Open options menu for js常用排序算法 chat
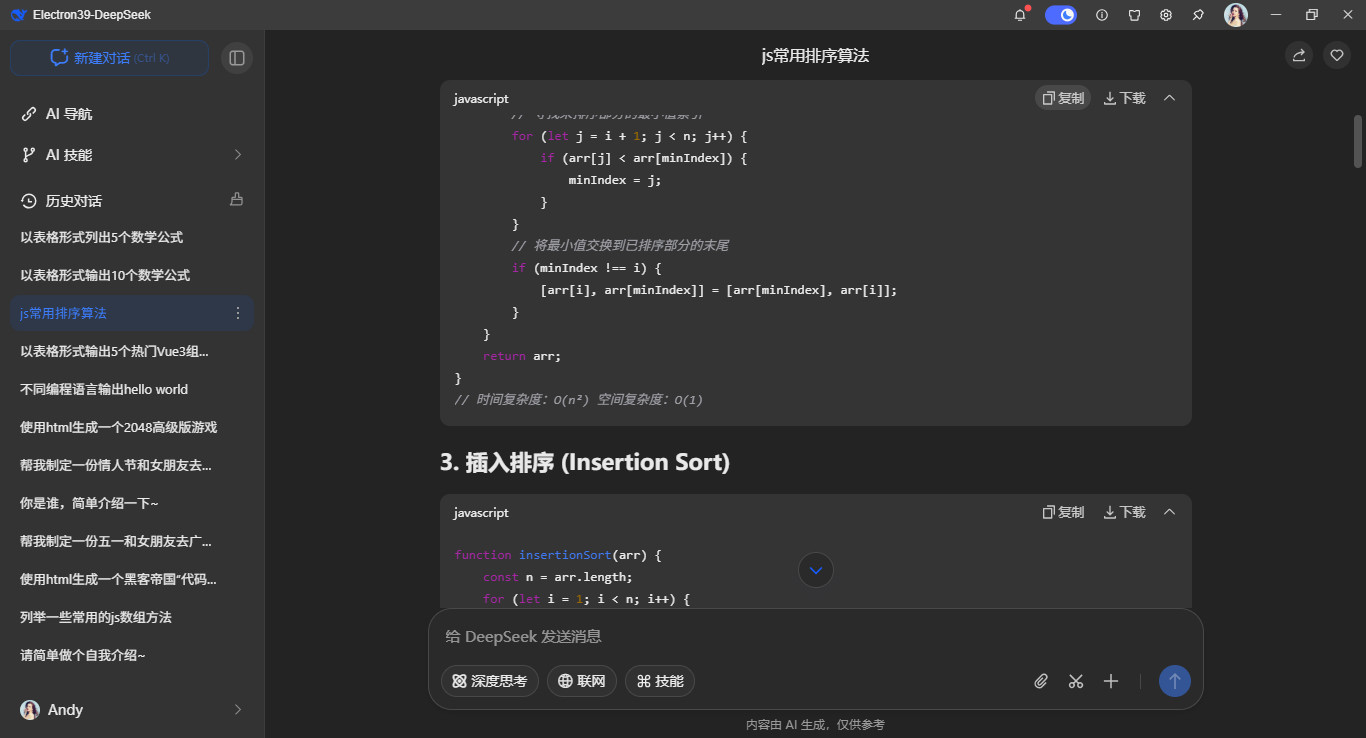Screen dimensions: 1366x738 [x=238, y=313]
